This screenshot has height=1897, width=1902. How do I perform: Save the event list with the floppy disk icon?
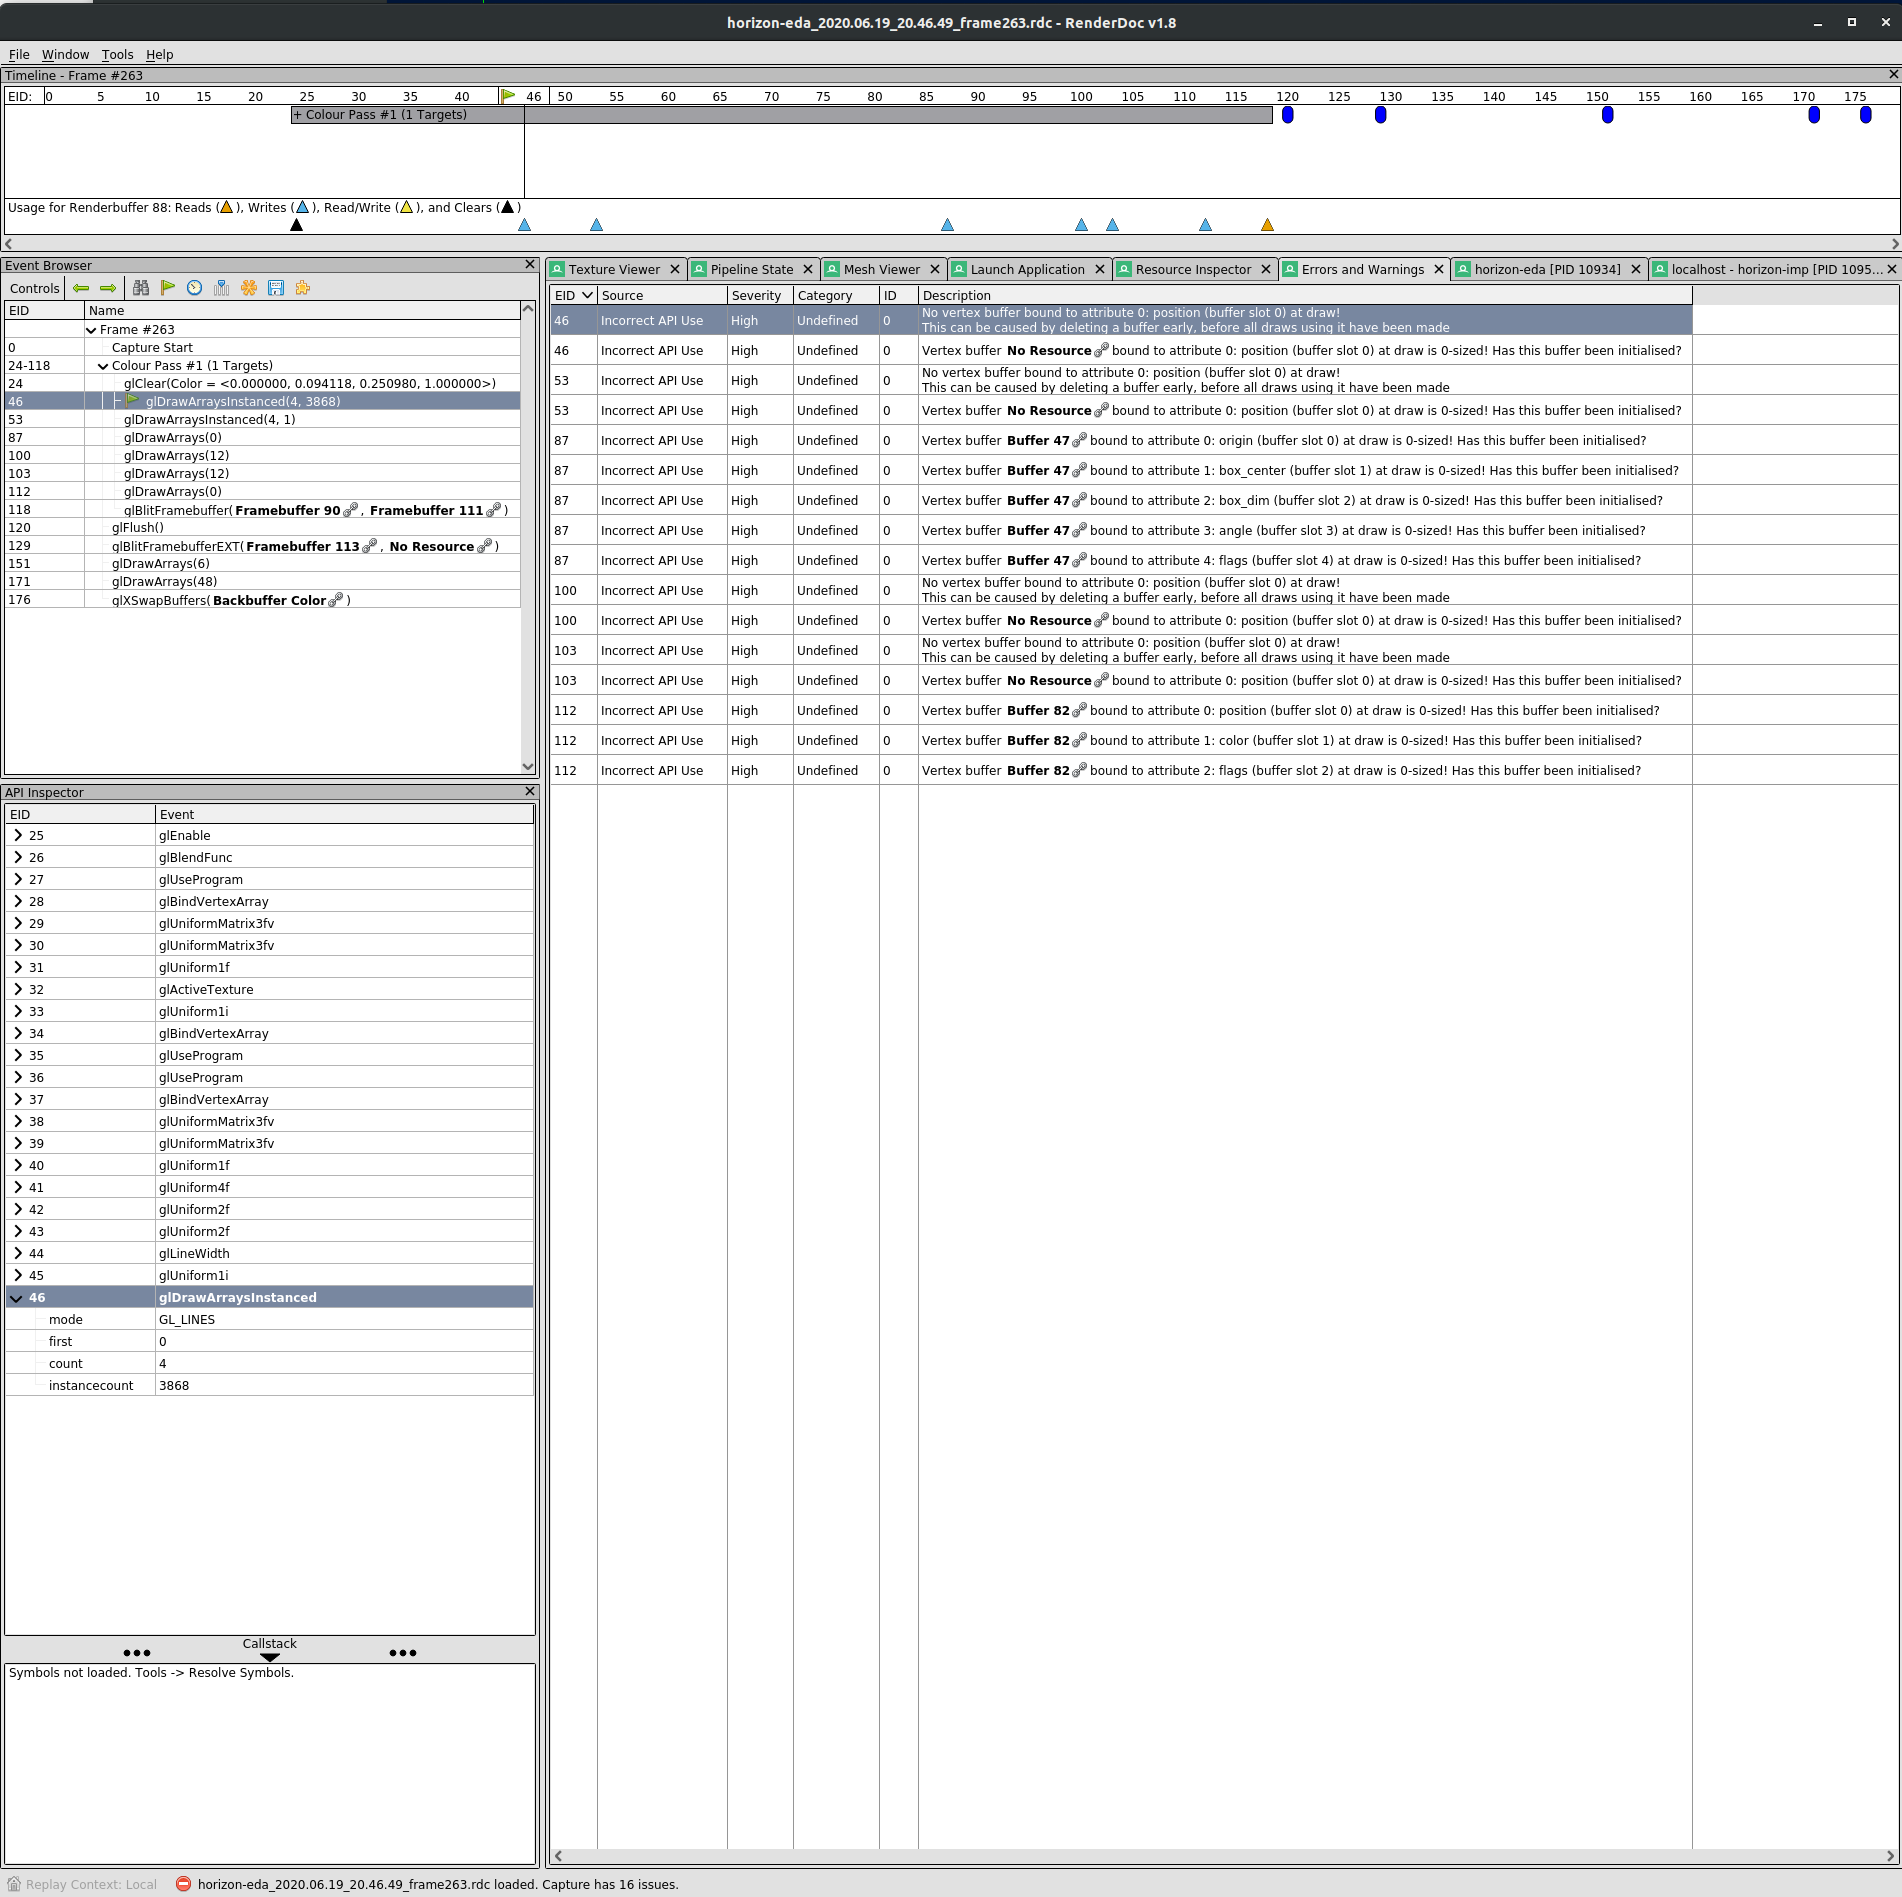click(276, 288)
